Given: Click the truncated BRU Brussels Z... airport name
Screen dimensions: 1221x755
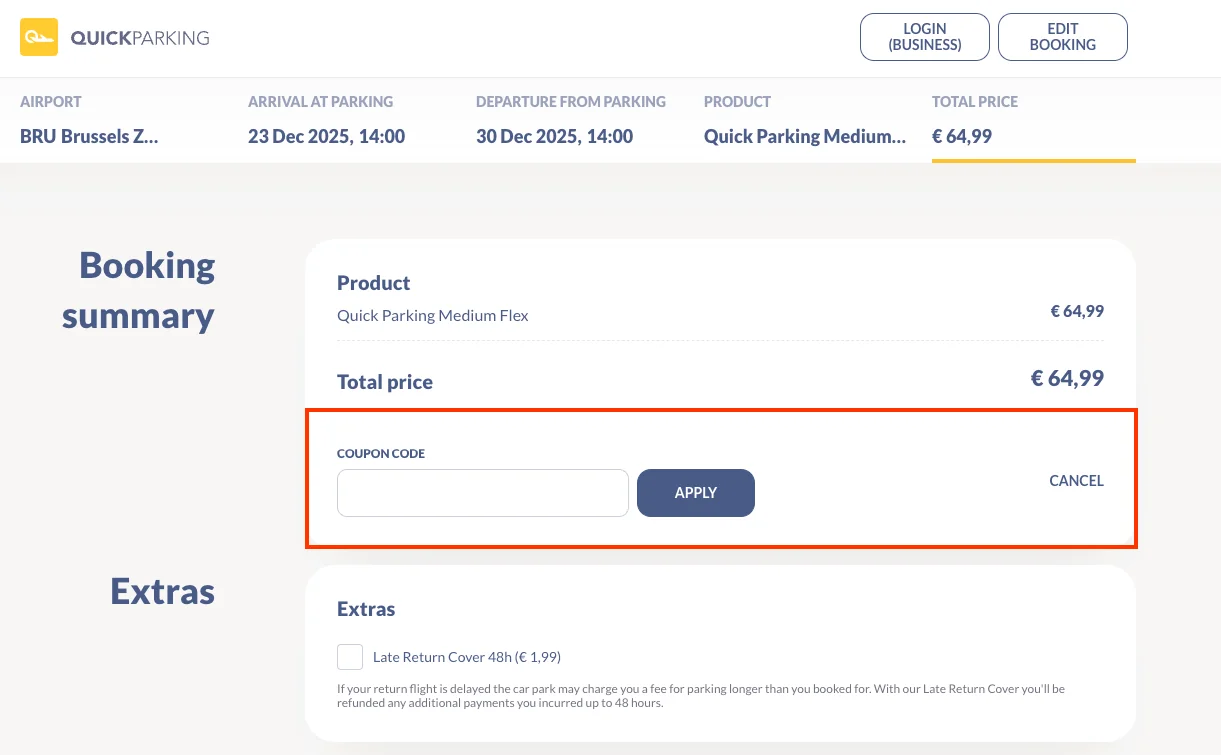Looking at the screenshot, I should [x=89, y=136].
